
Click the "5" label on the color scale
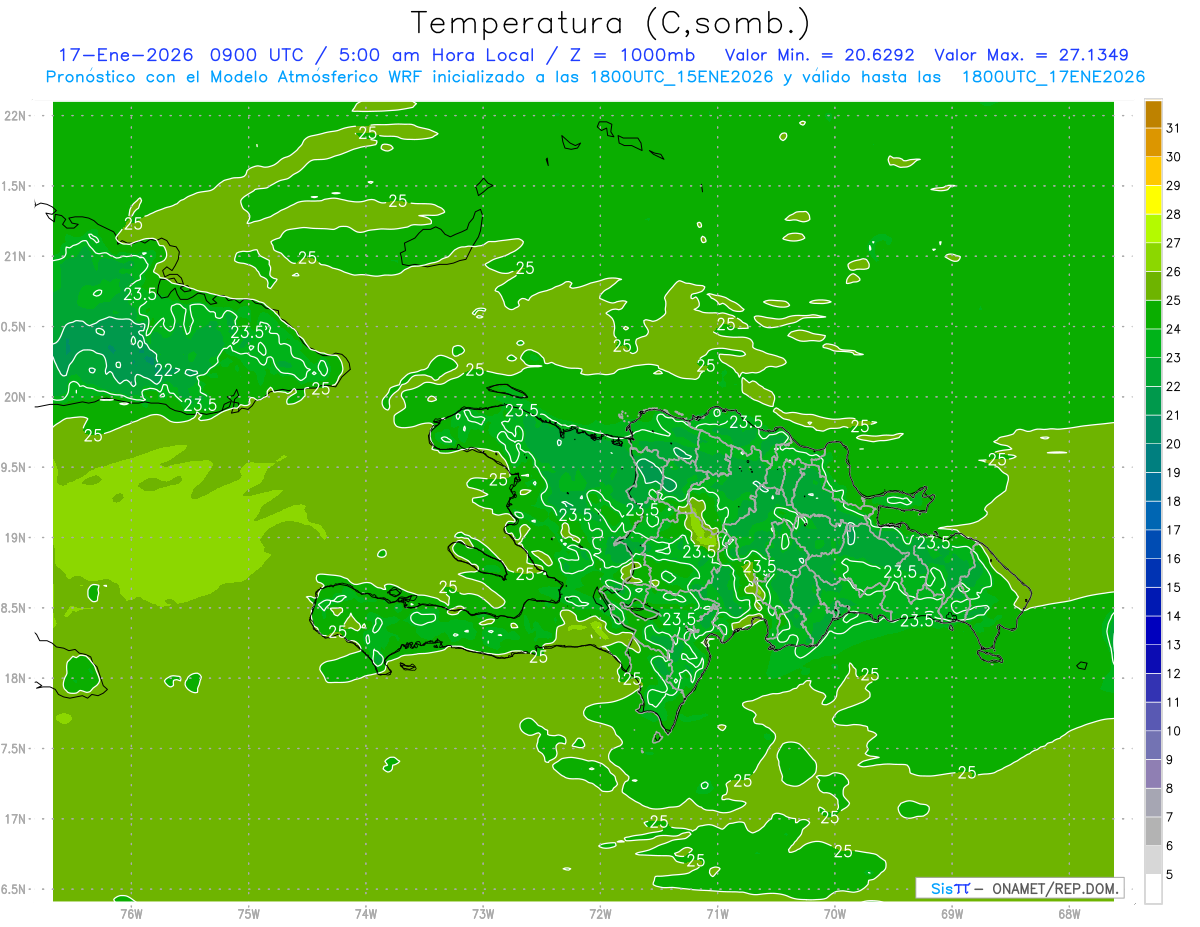tap(1169, 875)
